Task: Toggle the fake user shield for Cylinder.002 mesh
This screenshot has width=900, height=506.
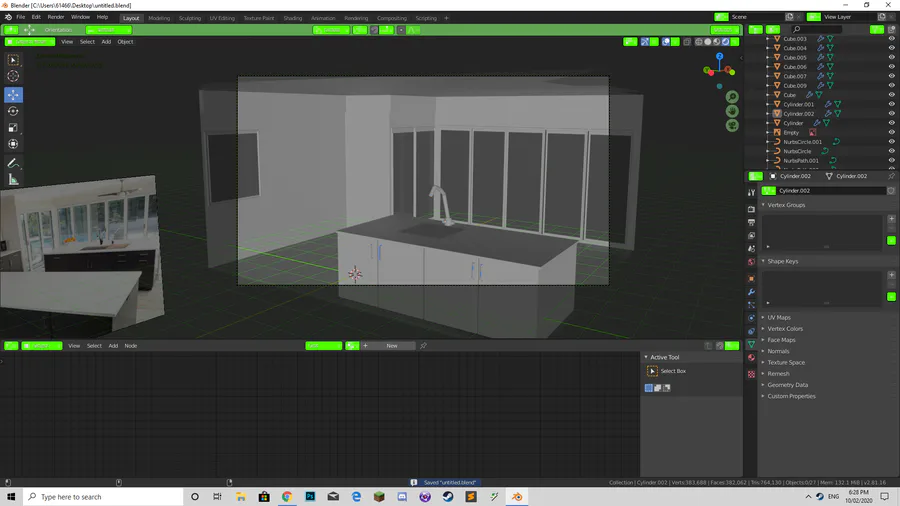Action: (891, 190)
